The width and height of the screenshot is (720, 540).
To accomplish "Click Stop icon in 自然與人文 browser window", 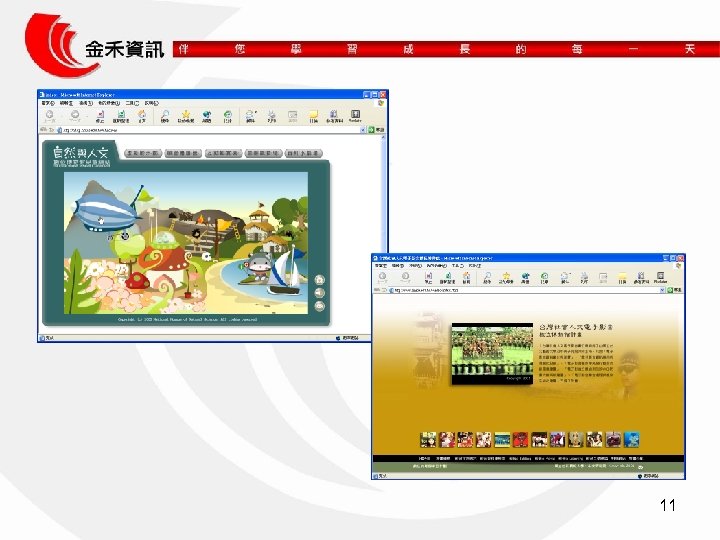I will [x=100, y=116].
